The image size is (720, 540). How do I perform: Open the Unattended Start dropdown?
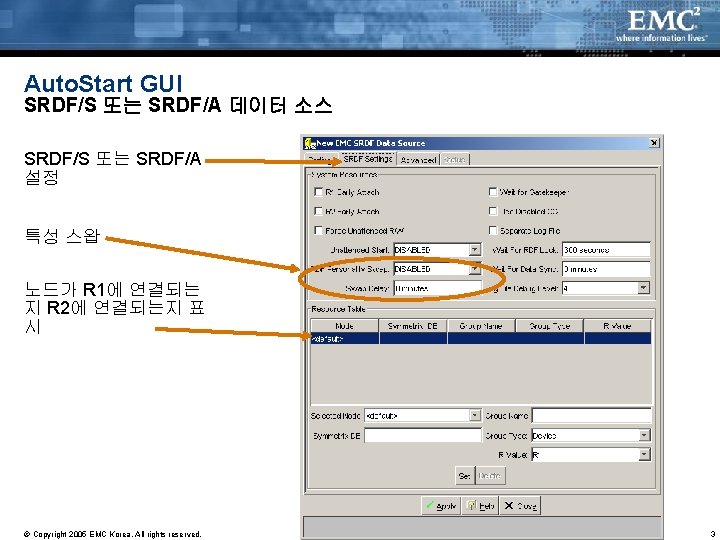tap(475, 250)
